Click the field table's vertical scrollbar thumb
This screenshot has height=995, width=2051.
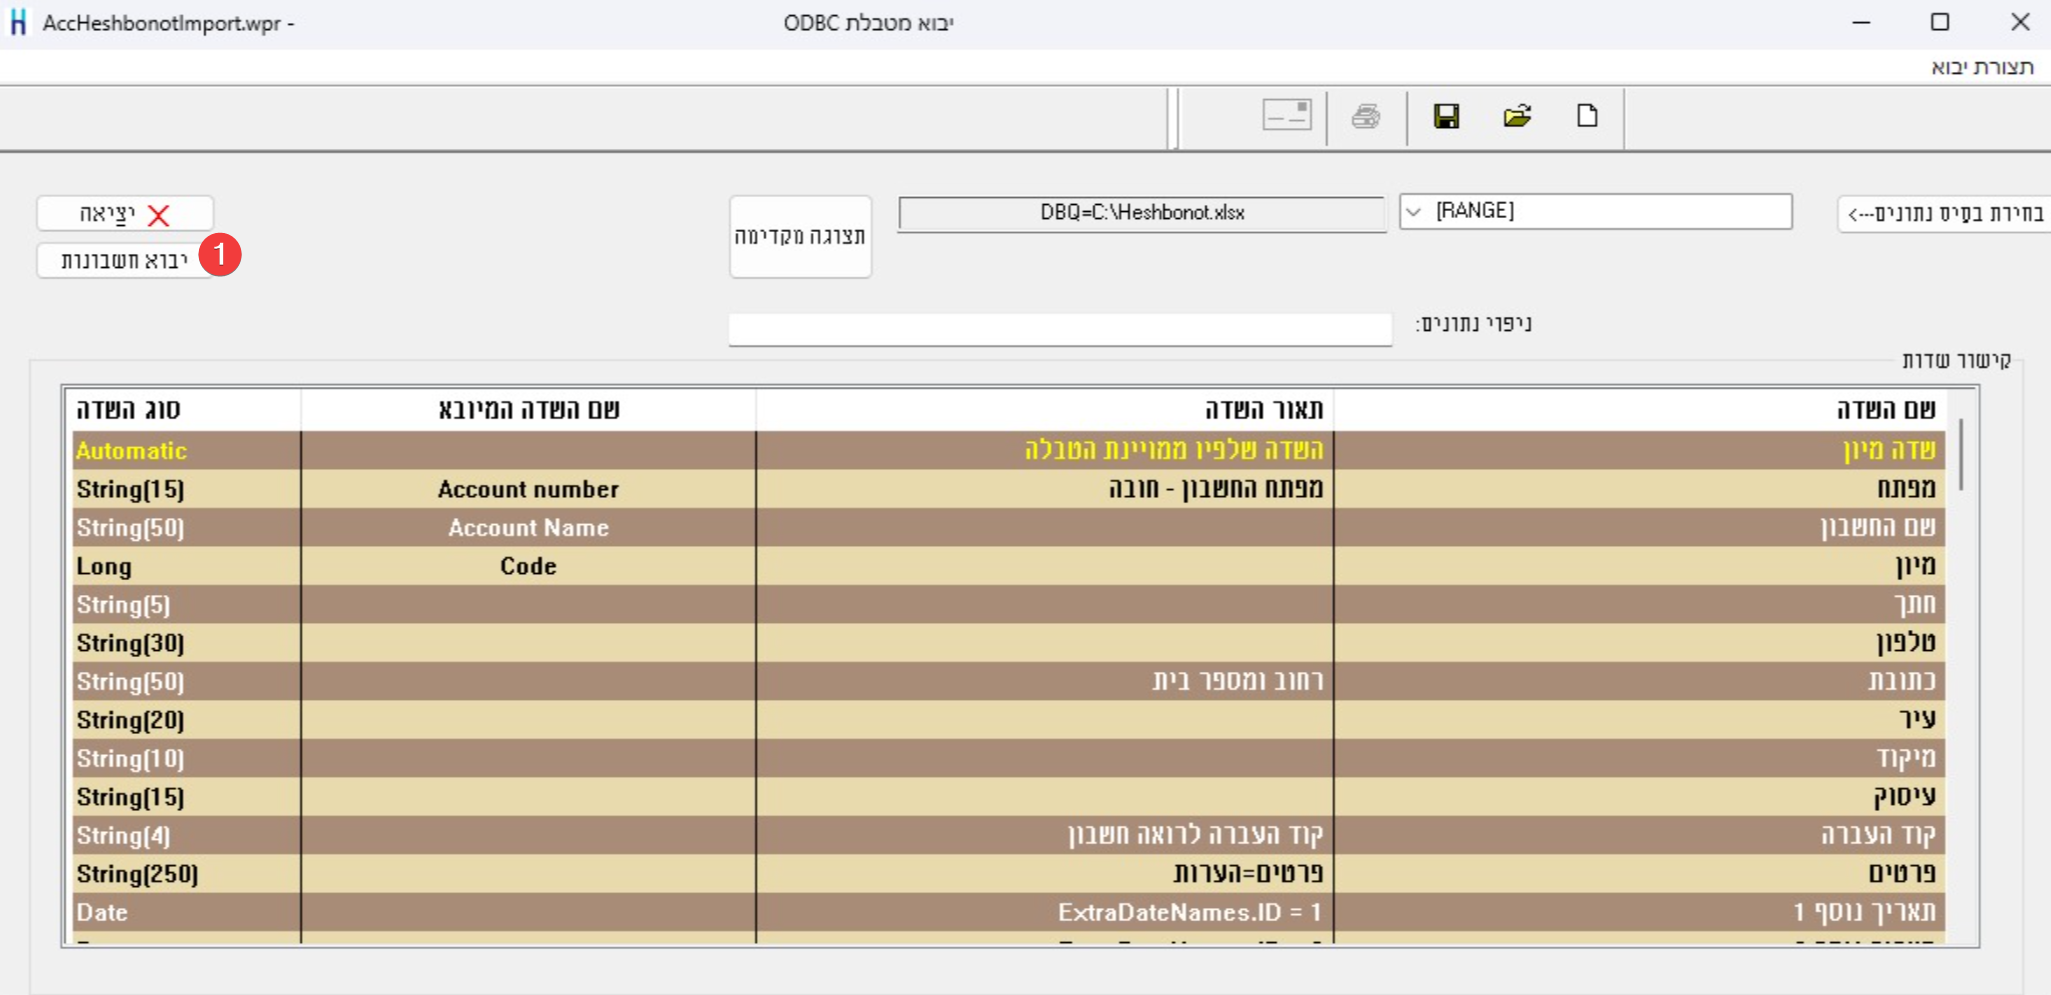click(x=1961, y=455)
